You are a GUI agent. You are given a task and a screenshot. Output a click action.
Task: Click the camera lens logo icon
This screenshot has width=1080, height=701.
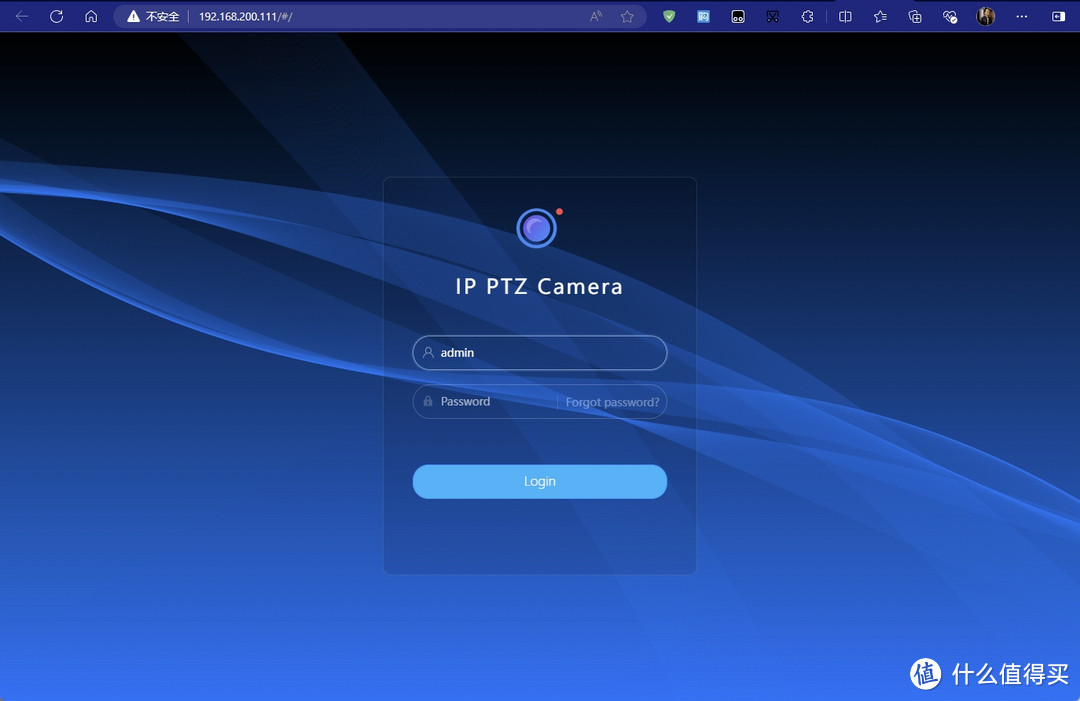(x=537, y=229)
